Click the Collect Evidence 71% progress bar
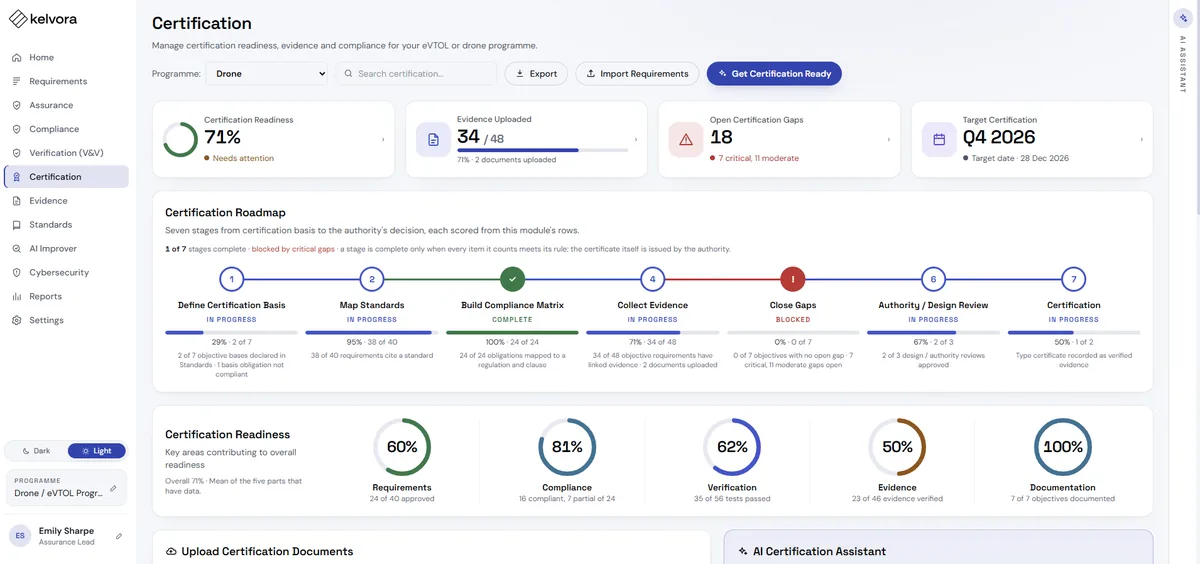Viewport: 1200px width, 564px height. pyautogui.click(x=652, y=332)
